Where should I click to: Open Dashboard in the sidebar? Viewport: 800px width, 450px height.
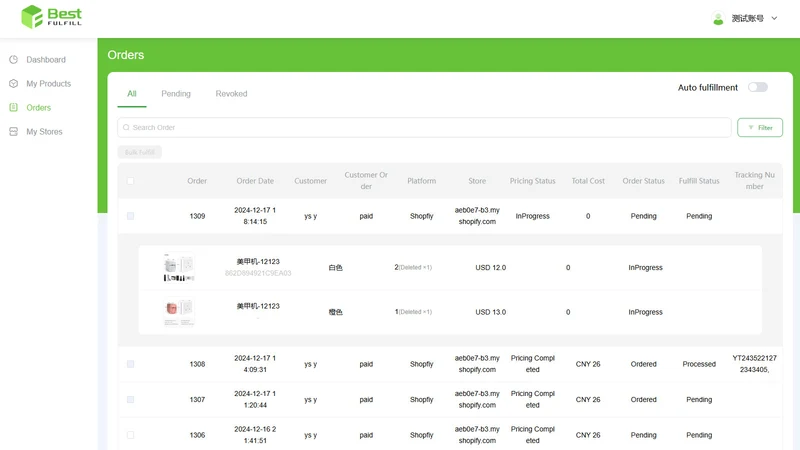46,60
